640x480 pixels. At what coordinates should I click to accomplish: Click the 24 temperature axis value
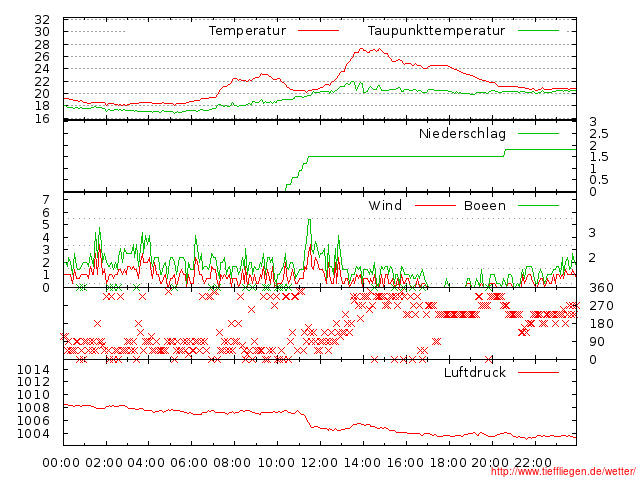click(x=42, y=69)
